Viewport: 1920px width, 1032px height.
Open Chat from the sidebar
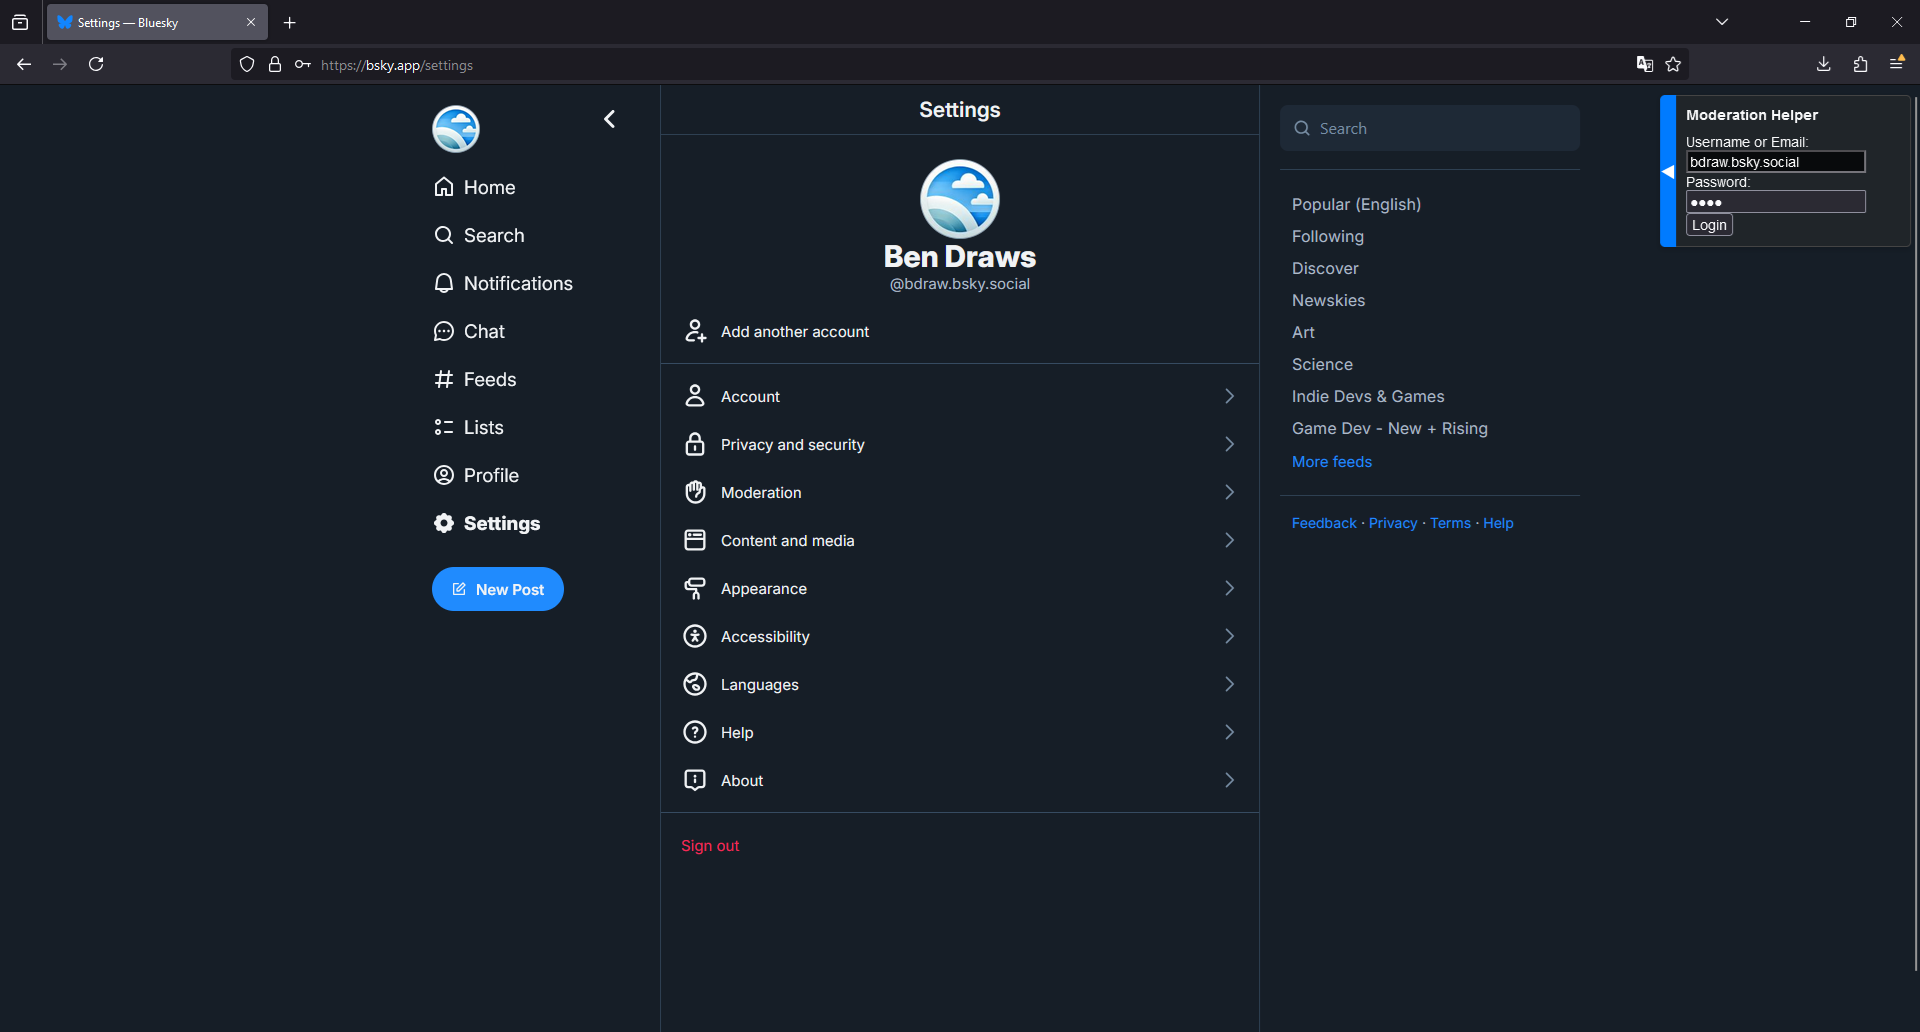pyautogui.click(x=469, y=331)
